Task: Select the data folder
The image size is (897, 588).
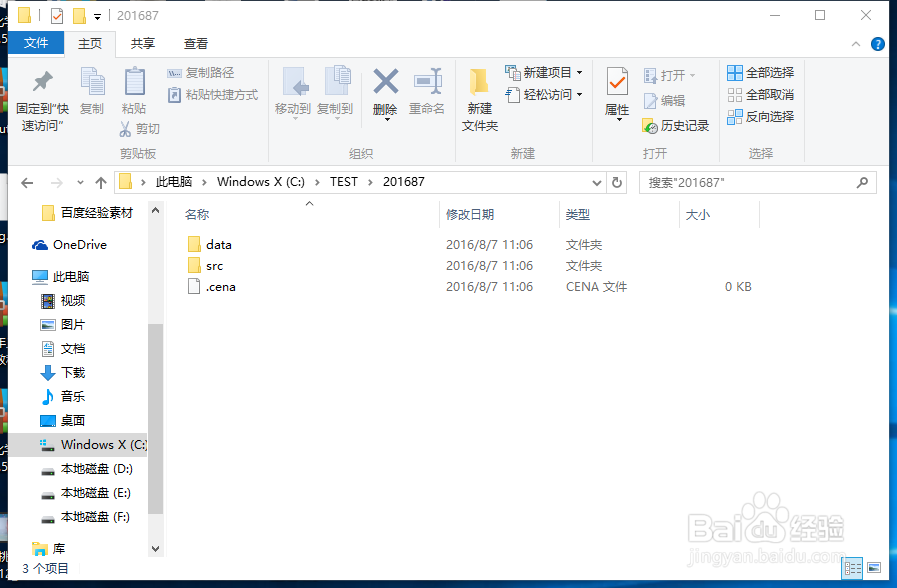Action: (210, 245)
